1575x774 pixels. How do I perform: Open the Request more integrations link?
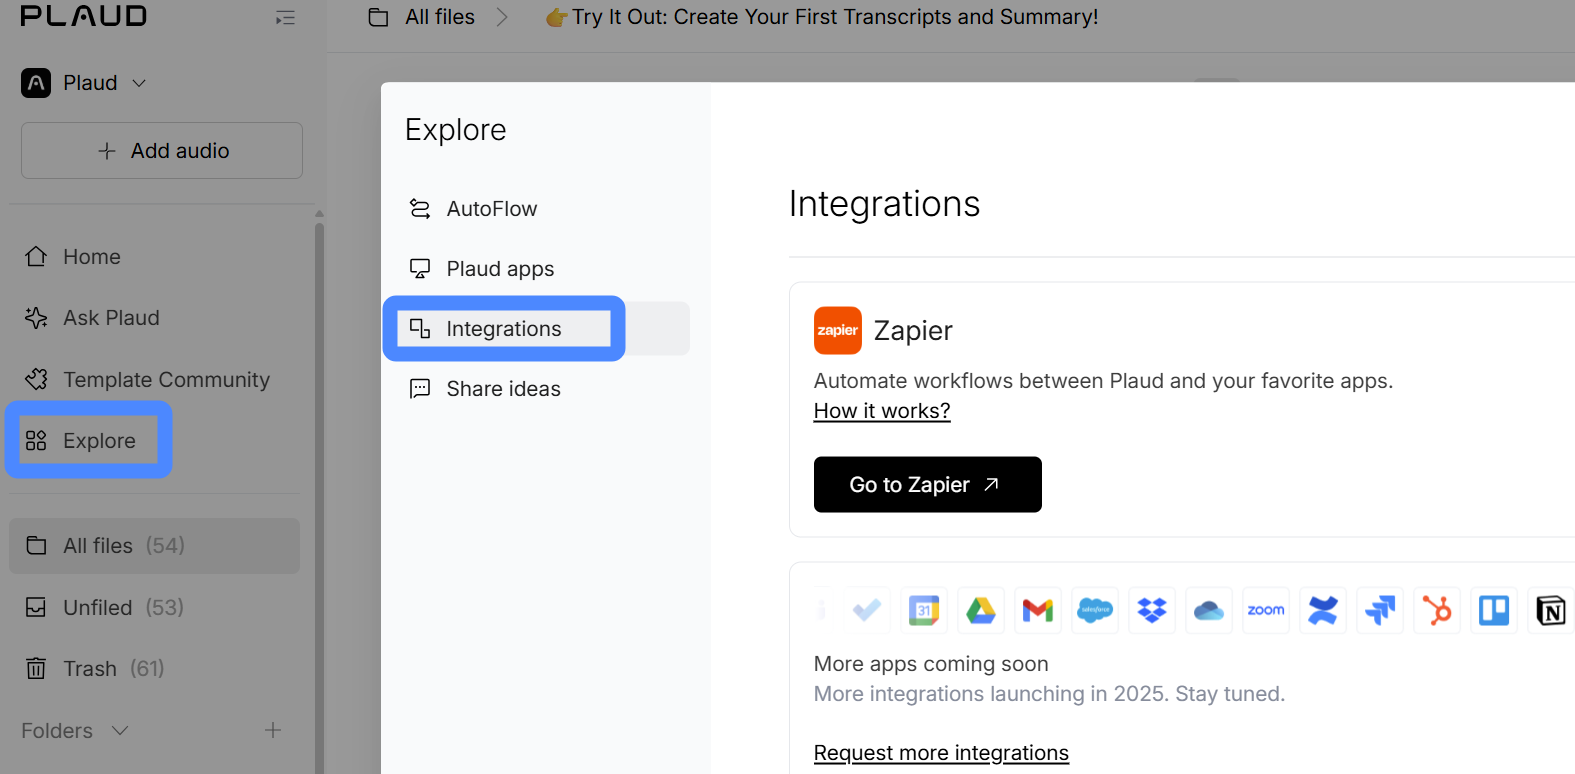click(941, 753)
